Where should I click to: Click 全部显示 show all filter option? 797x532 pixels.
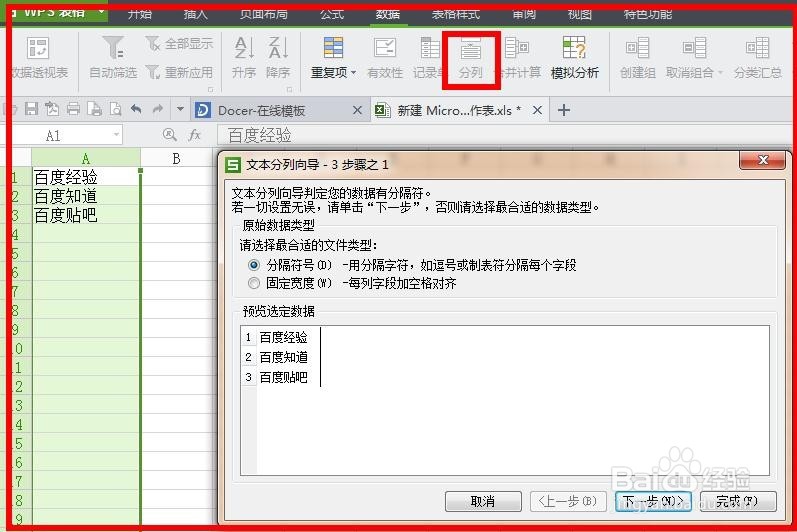coord(179,44)
